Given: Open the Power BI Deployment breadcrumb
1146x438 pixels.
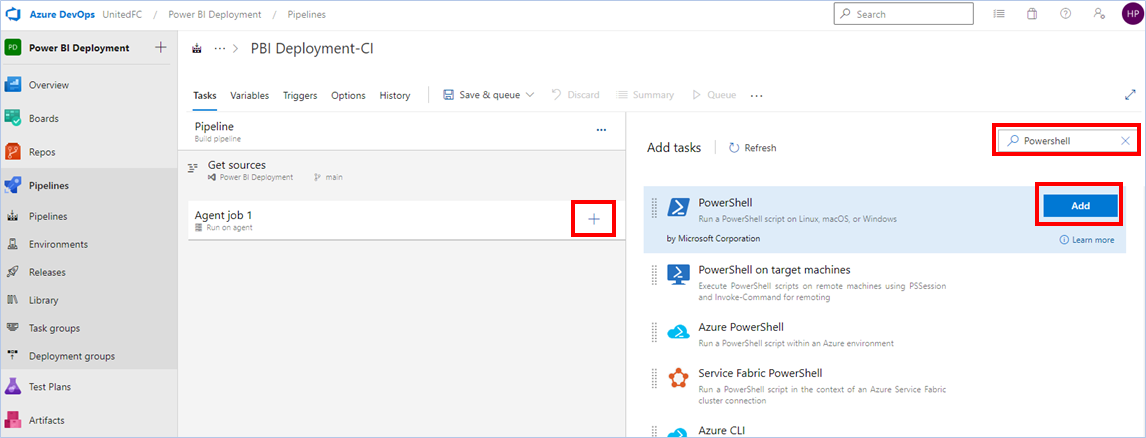Looking at the screenshot, I should coord(215,14).
